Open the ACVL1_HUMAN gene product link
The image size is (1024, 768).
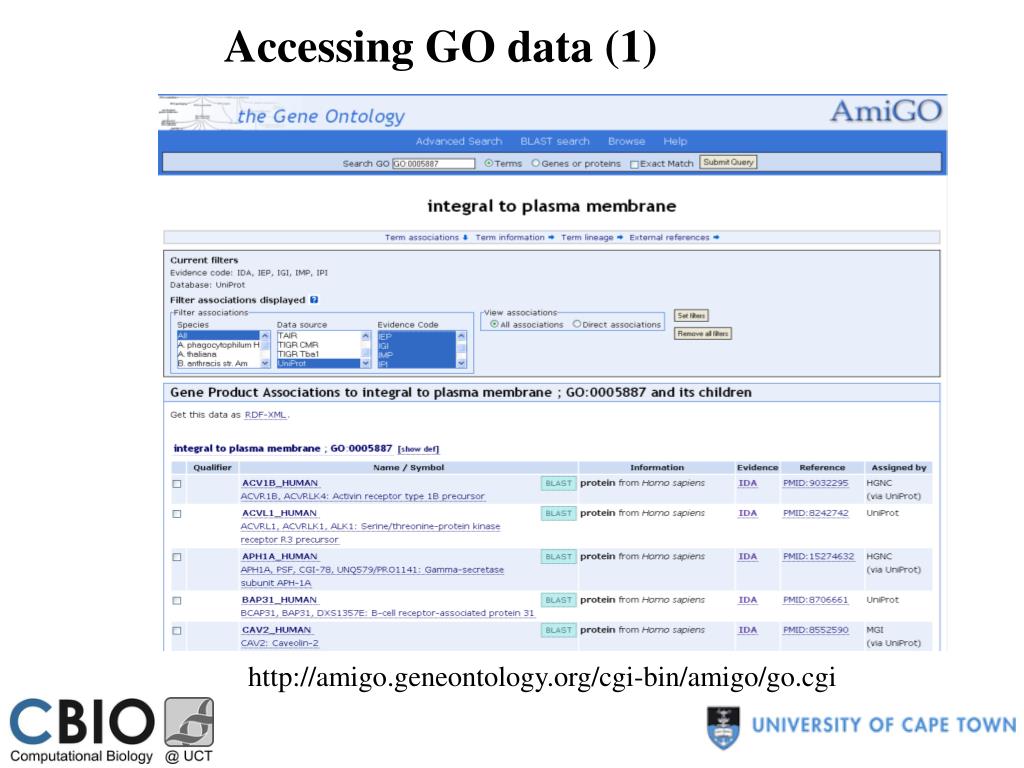(280, 513)
